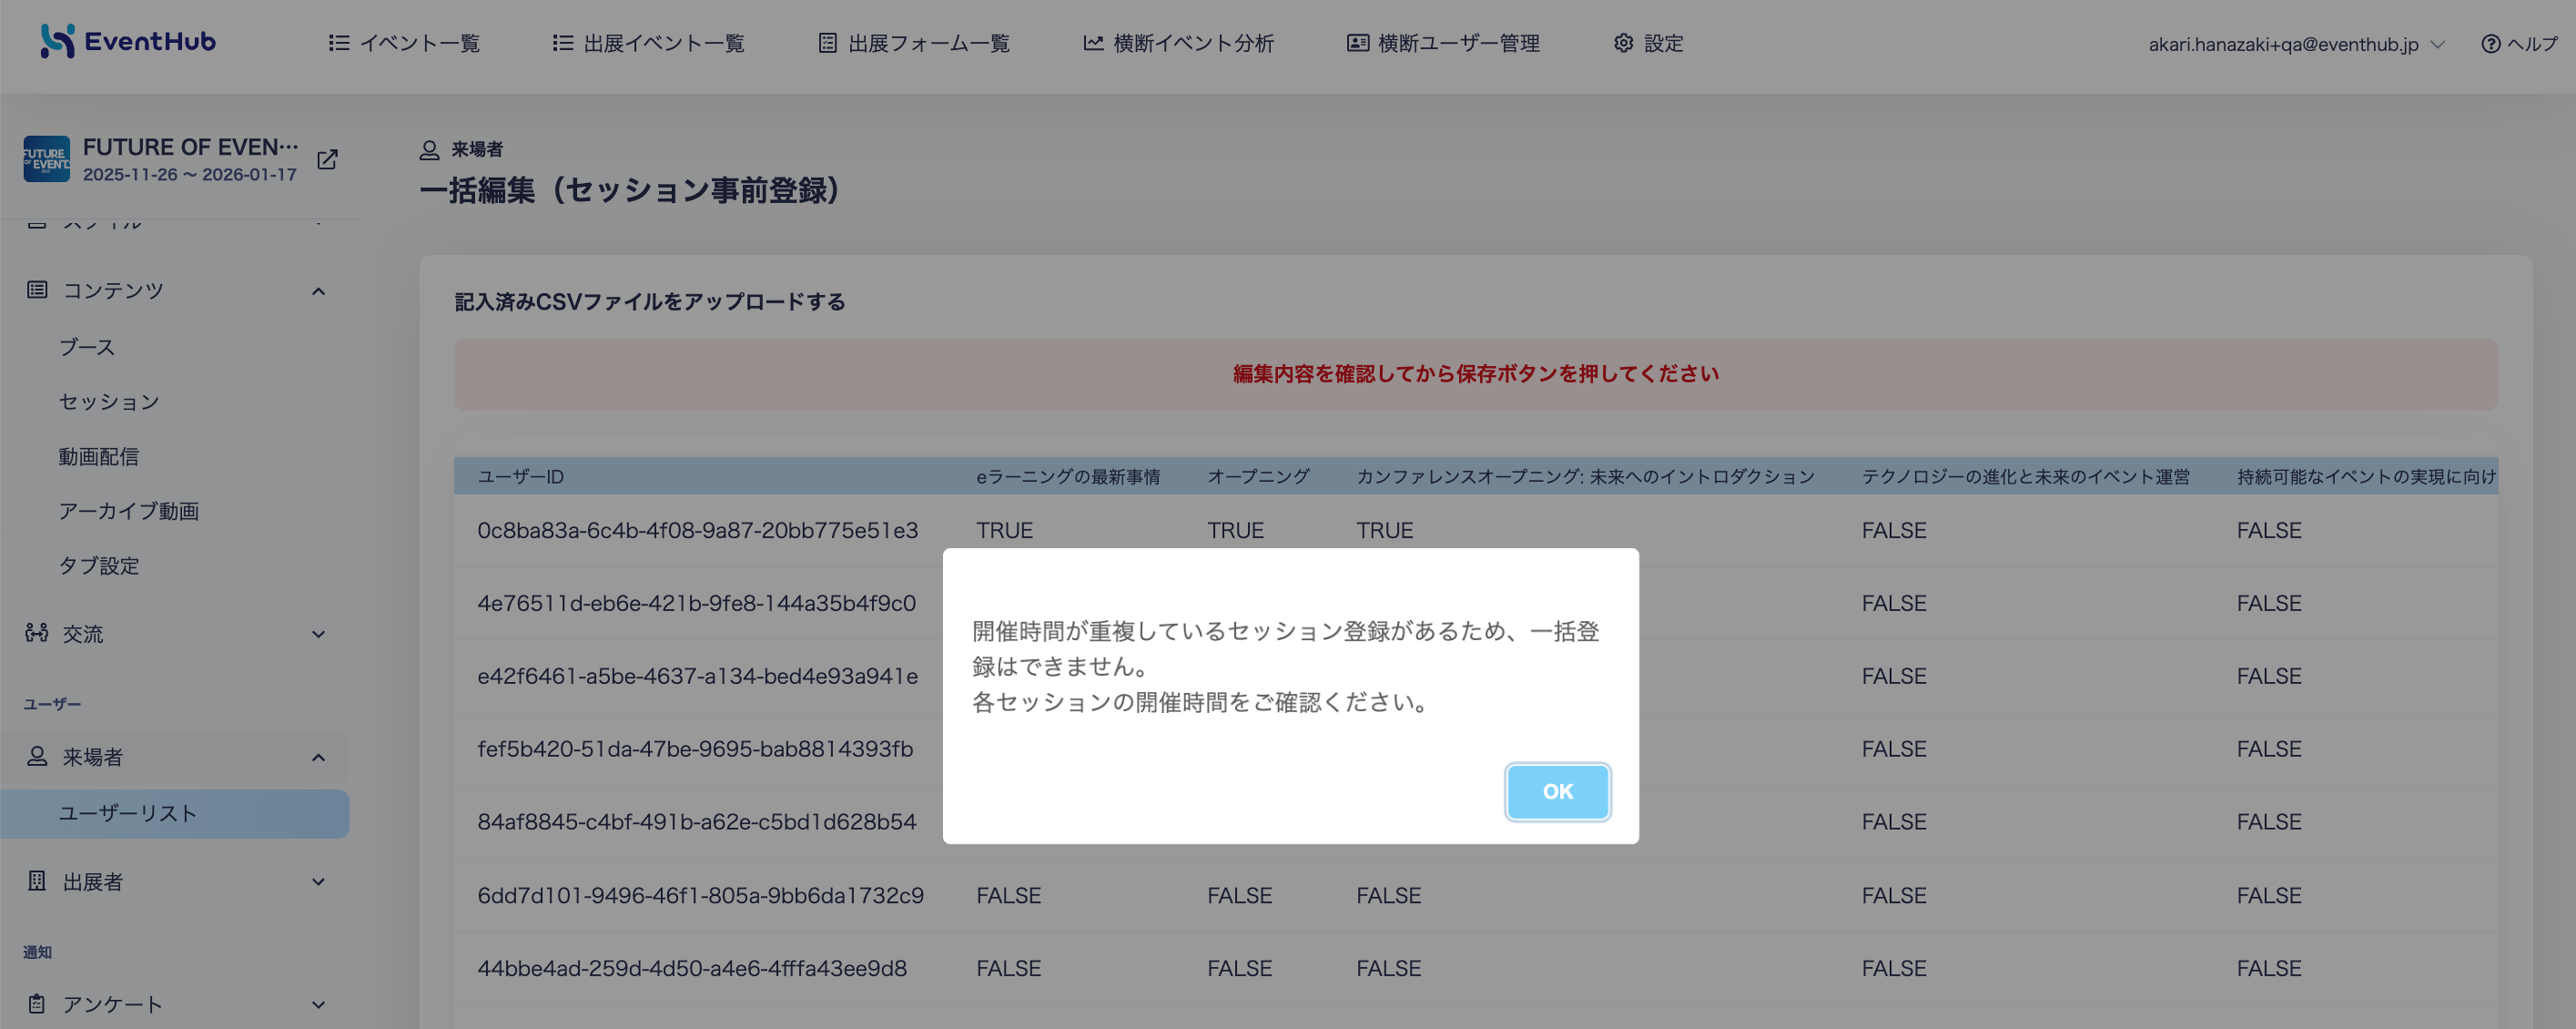Open the event page external link icon
Viewport: 2576px width, 1029px height.
pyautogui.click(x=327, y=160)
